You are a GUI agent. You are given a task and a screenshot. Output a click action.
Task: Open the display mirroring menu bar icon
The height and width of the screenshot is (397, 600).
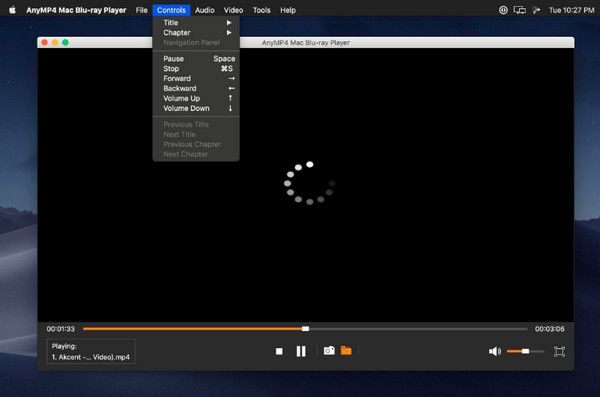519,10
